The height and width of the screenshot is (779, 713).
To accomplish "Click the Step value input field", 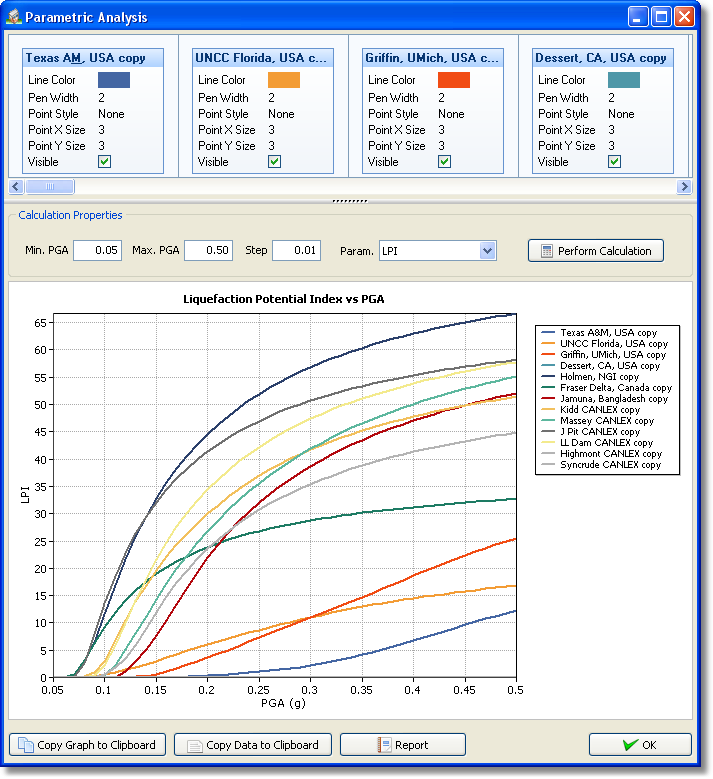I will (x=296, y=250).
